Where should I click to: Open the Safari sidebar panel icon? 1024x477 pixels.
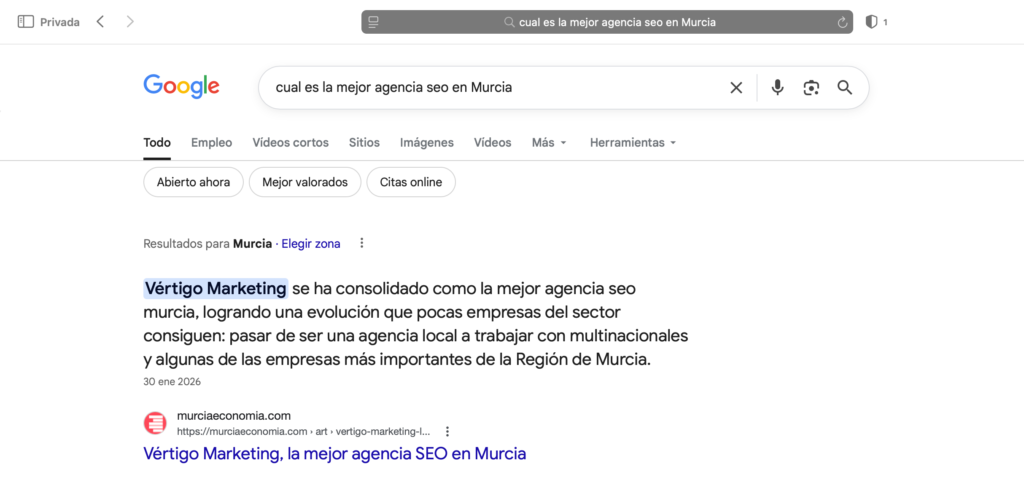tap(25, 22)
